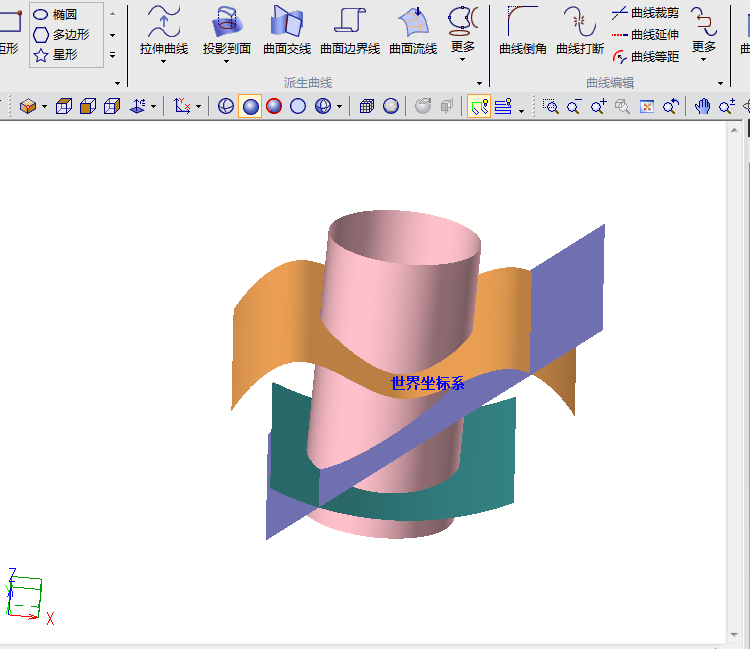The image size is (750, 649).
Task: Click the 投影到面 projection tool
Action: point(227,29)
